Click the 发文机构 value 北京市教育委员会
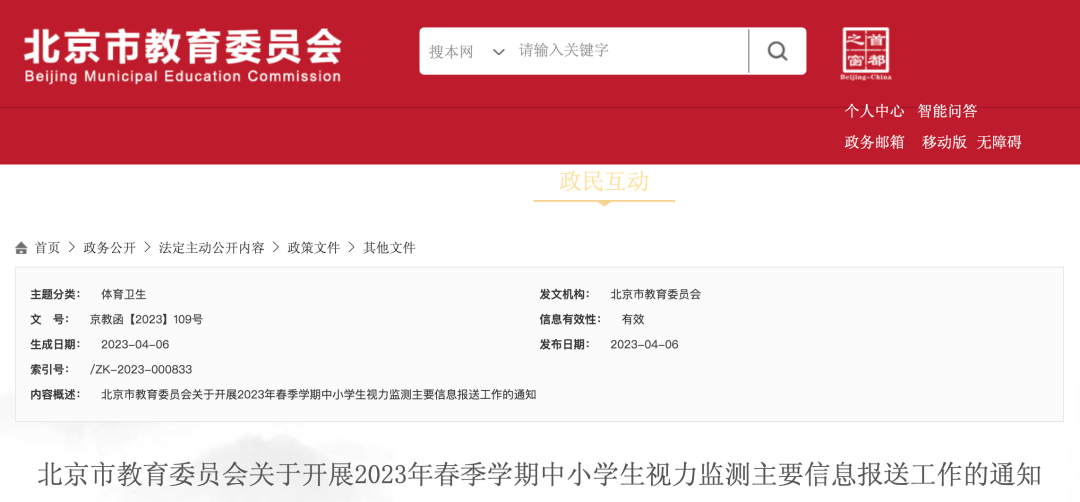This screenshot has height=502, width=1080. point(655,295)
